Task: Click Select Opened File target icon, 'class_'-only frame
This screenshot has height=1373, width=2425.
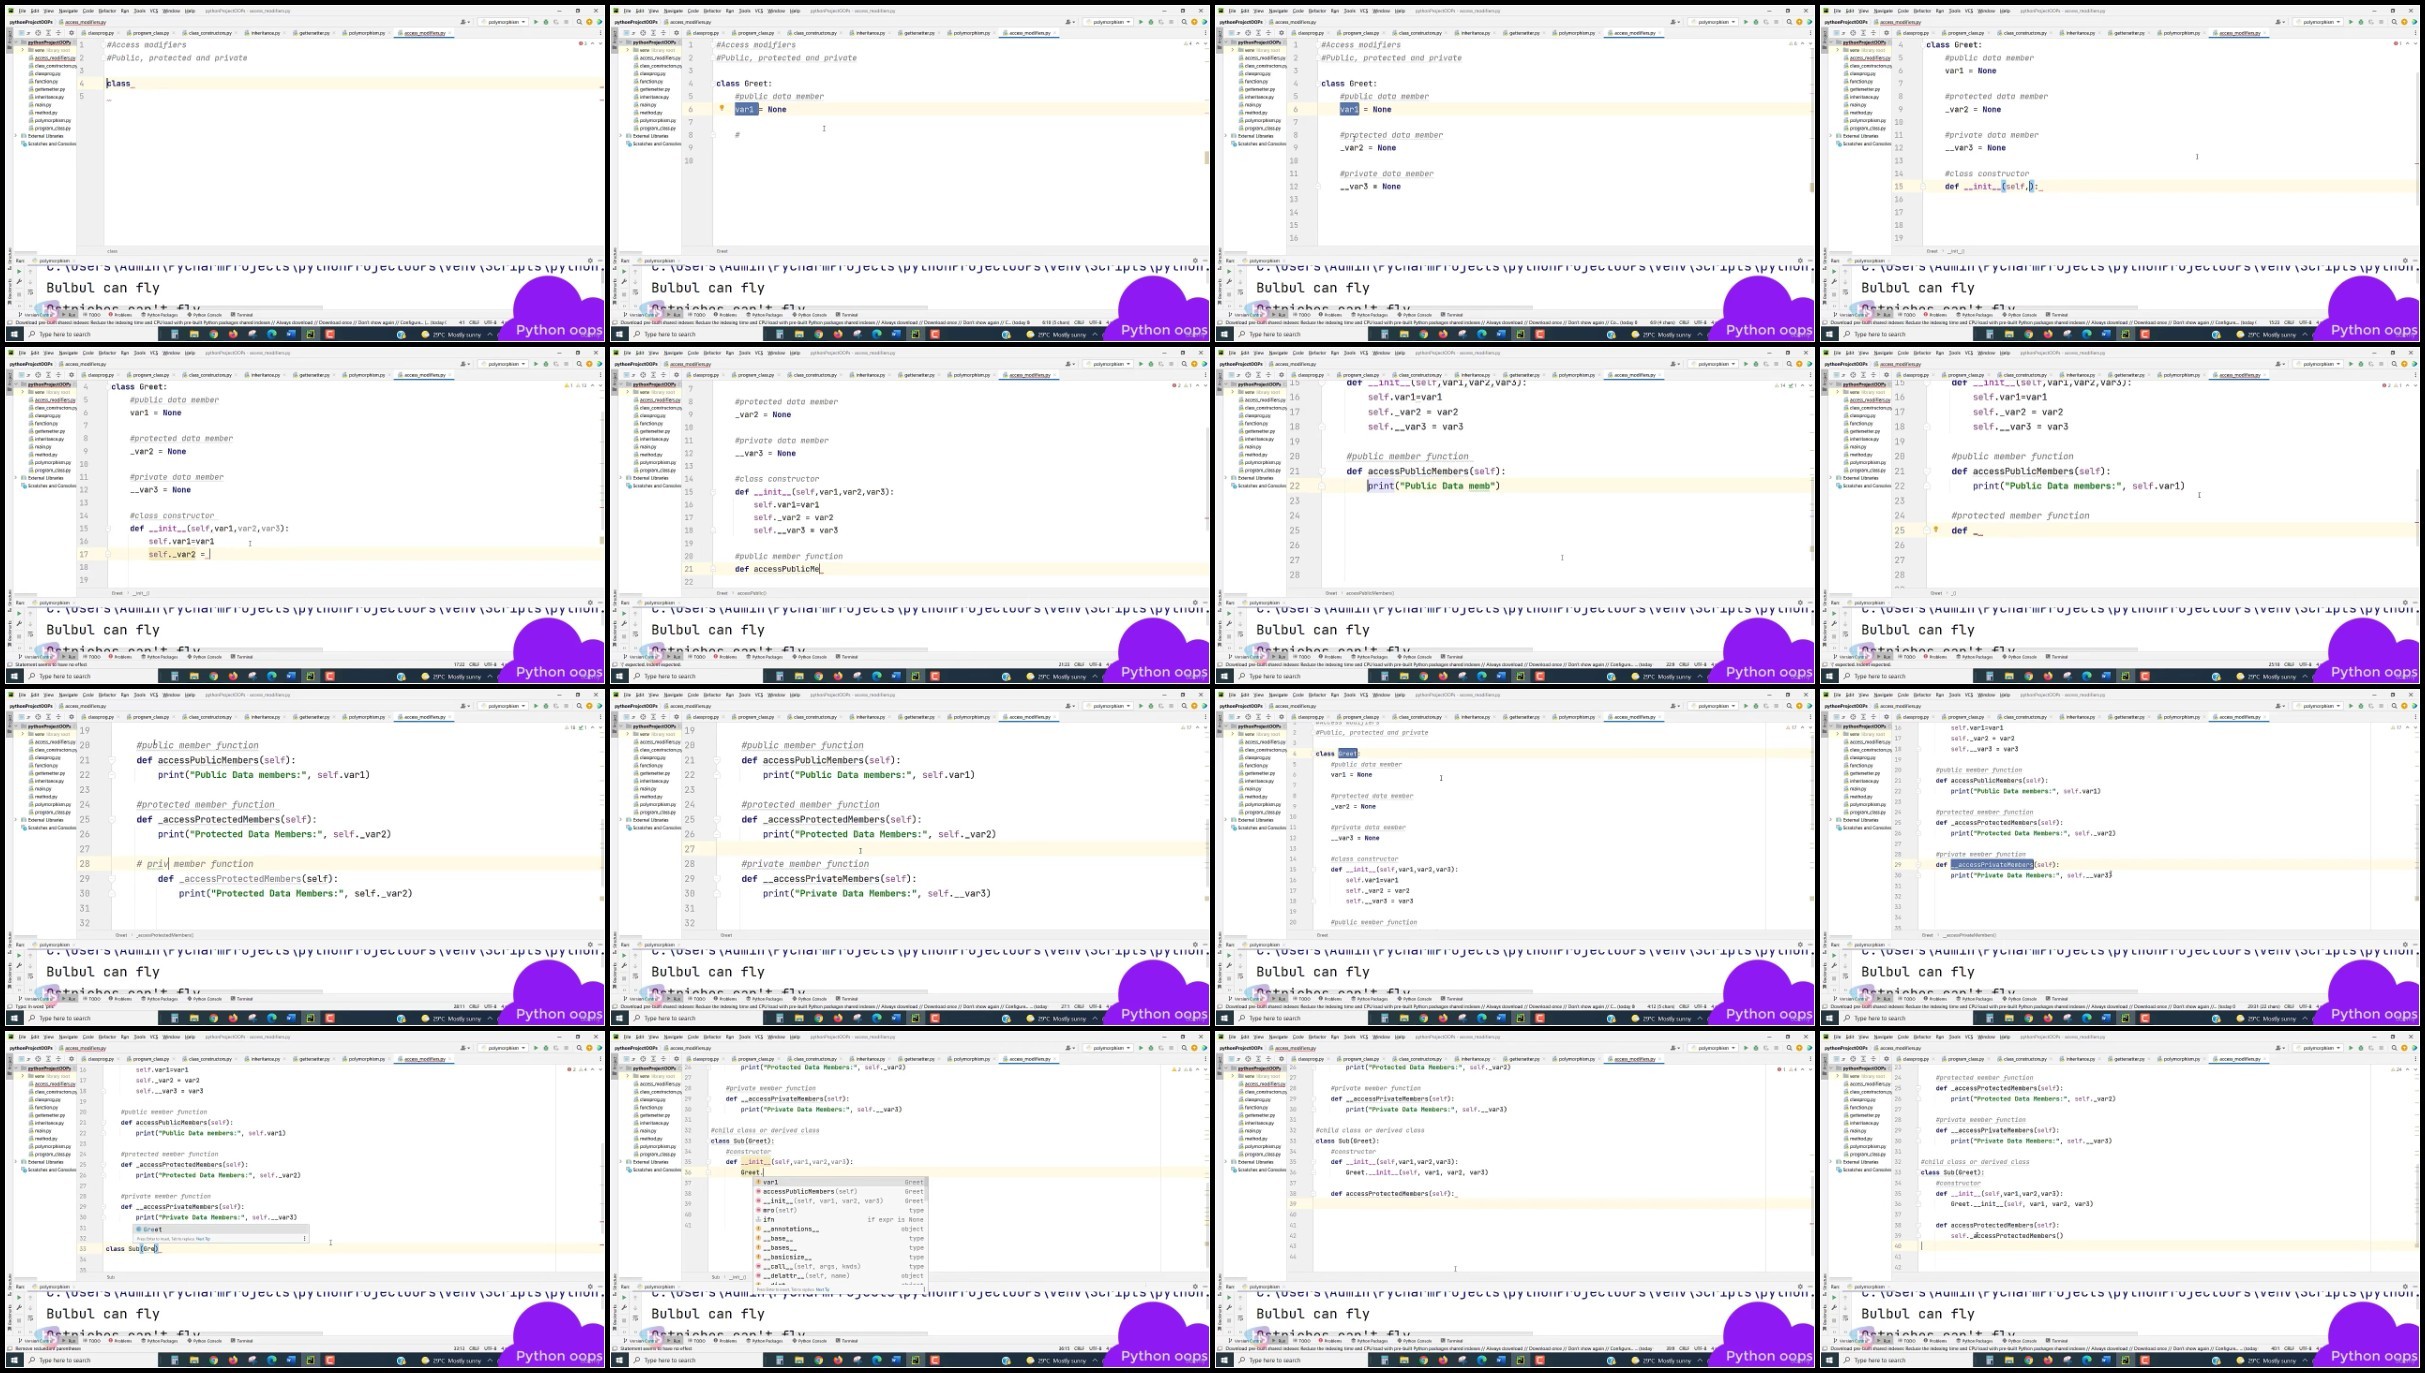Action: coord(38,33)
